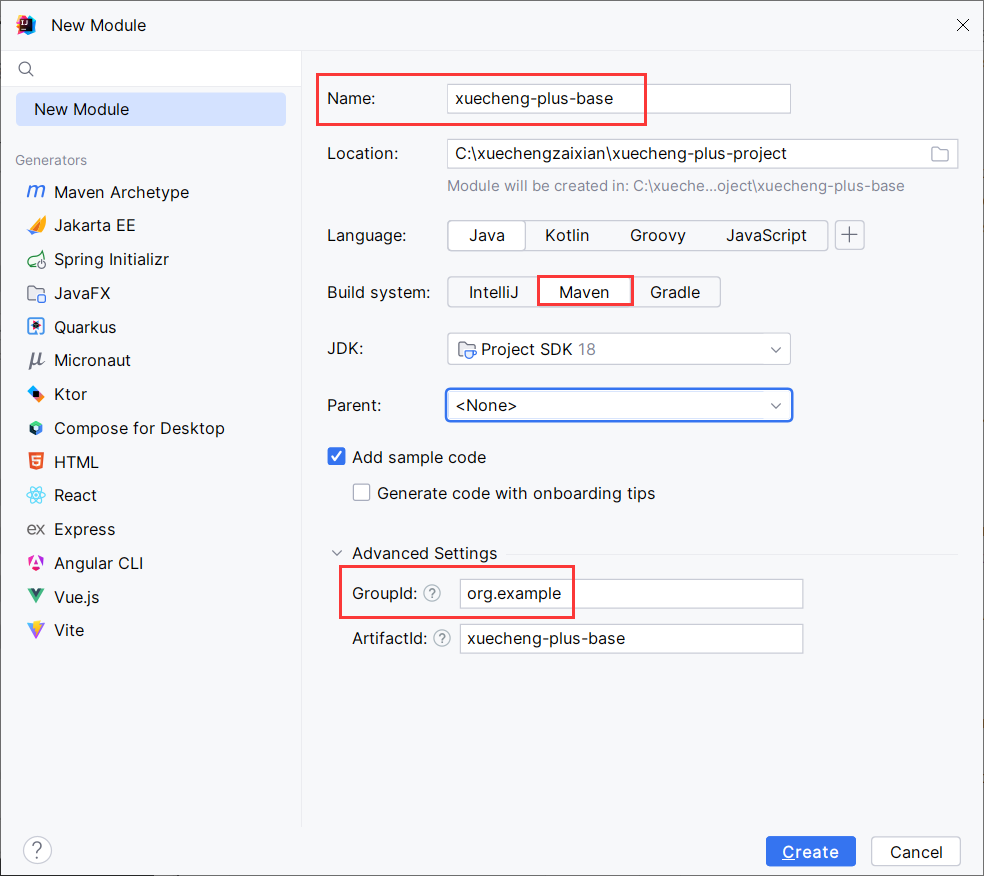Choose IntelliJ build system

click(493, 292)
